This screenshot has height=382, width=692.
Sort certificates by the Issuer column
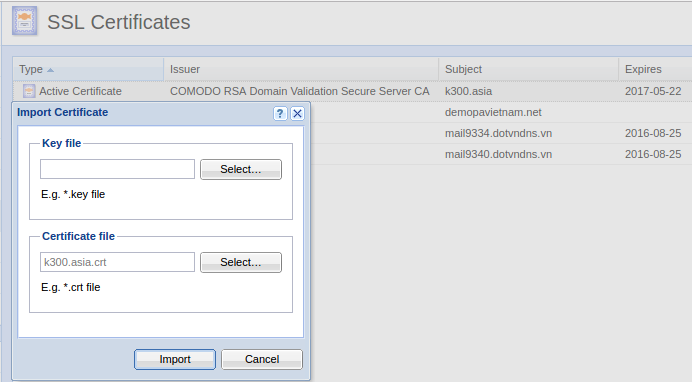pos(301,69)
